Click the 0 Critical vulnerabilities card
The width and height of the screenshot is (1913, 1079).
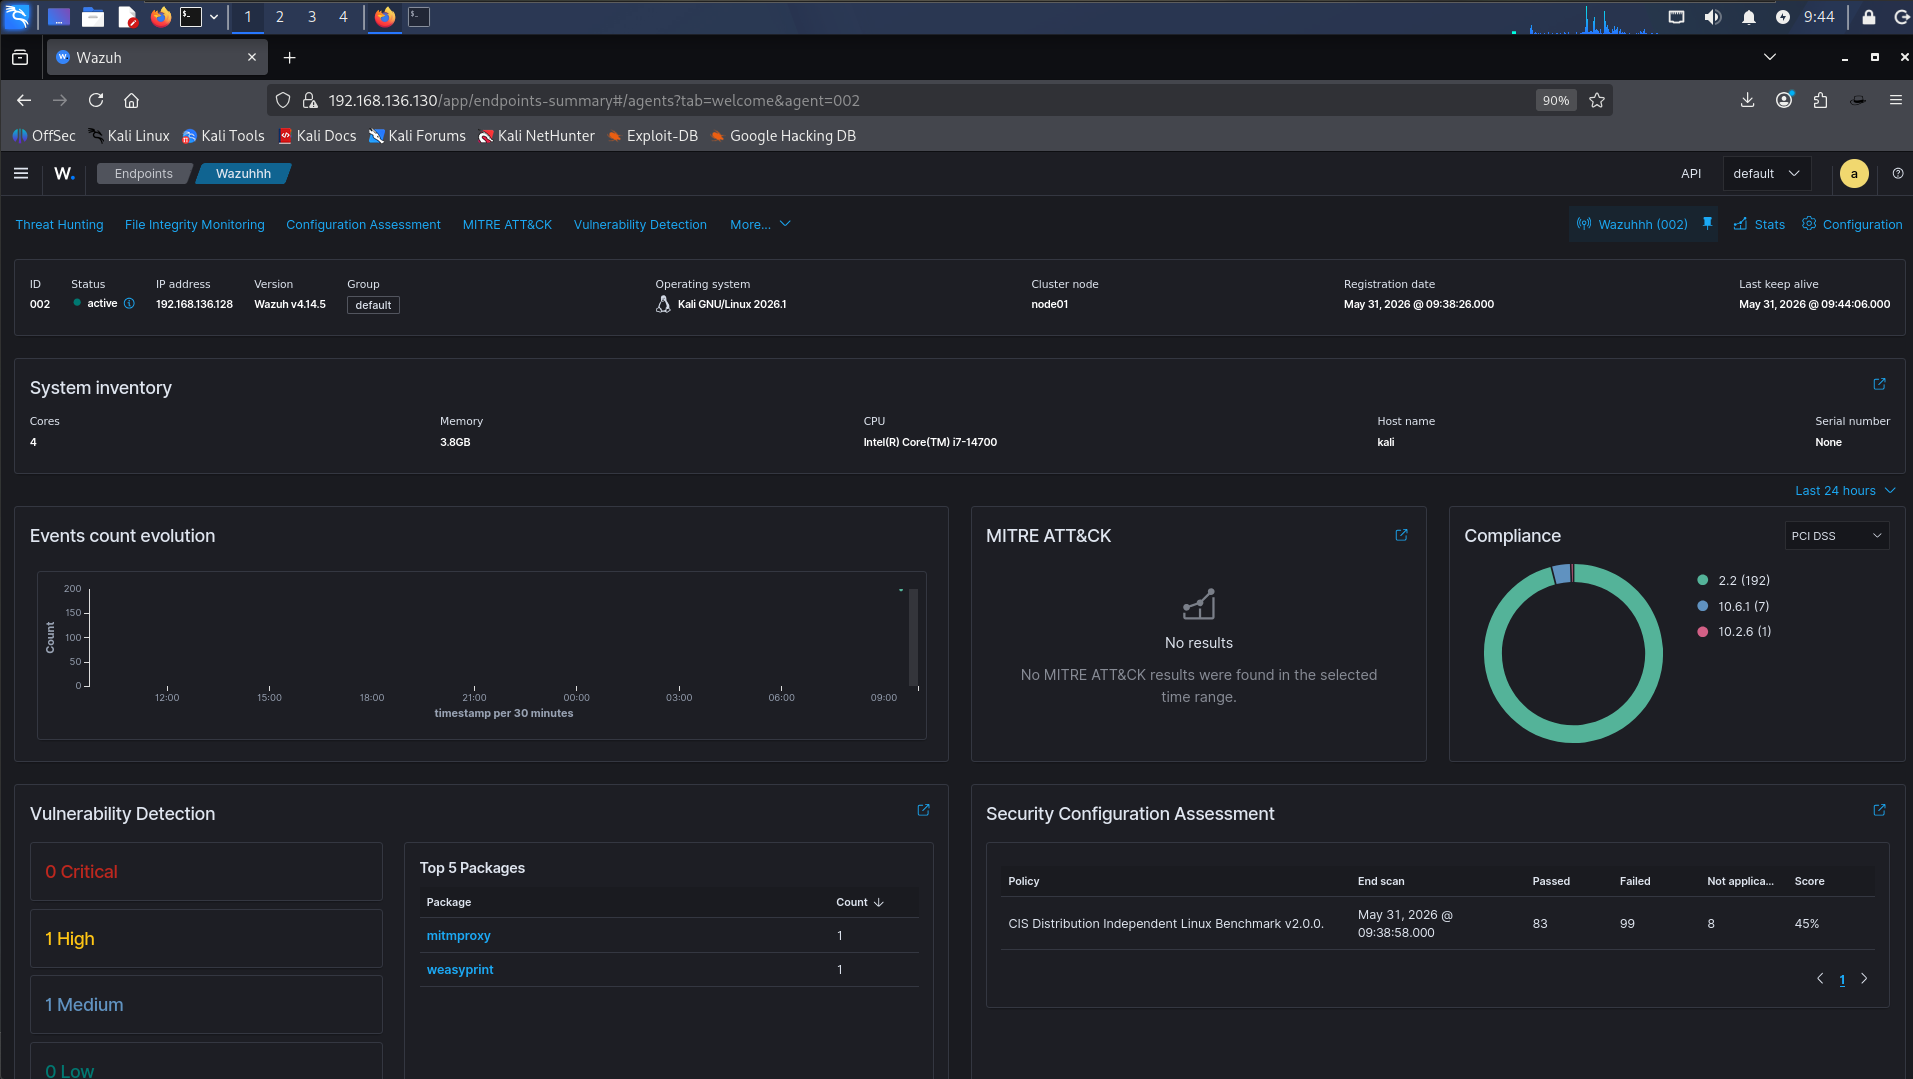(206, 871)
